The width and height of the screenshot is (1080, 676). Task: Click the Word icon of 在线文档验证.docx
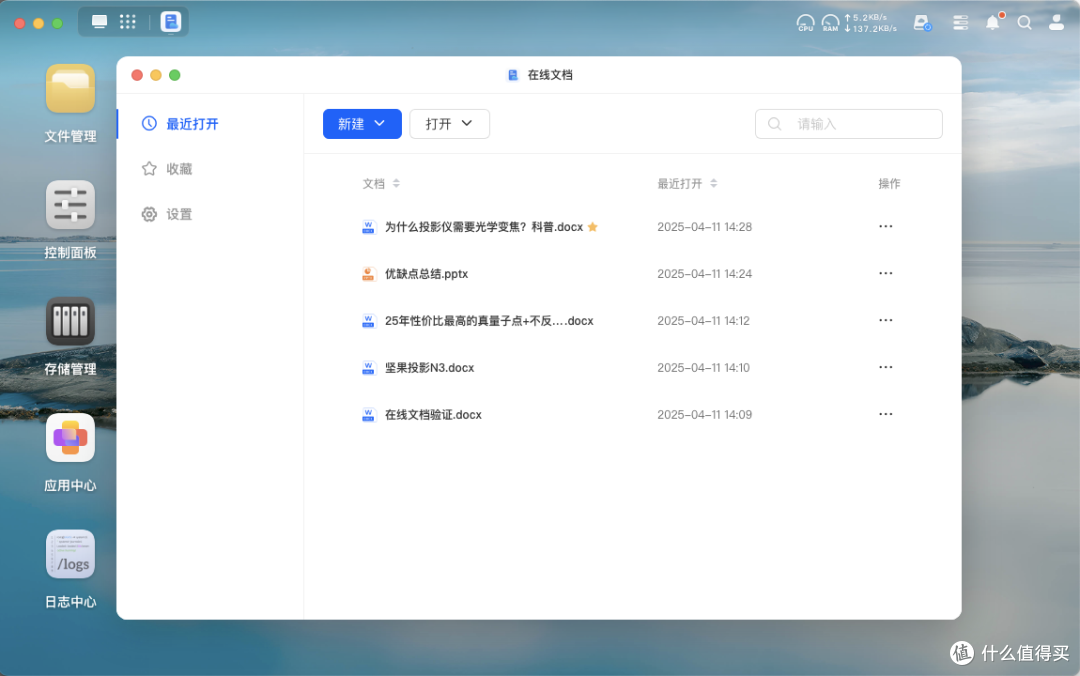(368, 415)
